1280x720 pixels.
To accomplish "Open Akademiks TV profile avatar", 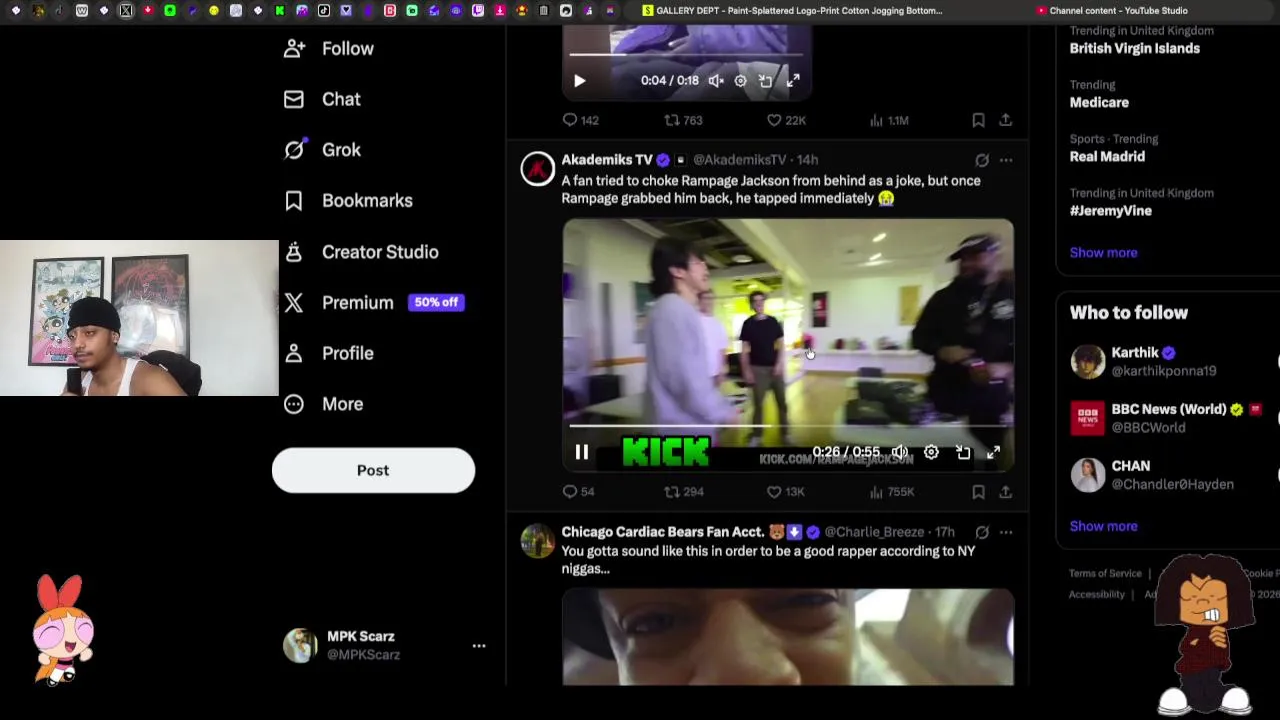I will point(537,169).
